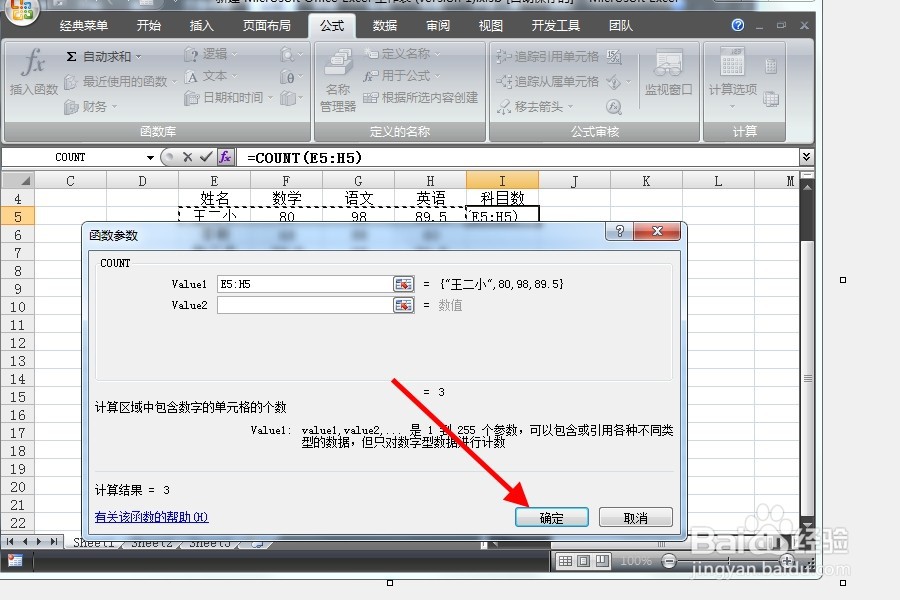
Task: Click the range selector beside Value1 field
Action: (x=403, y=283)
